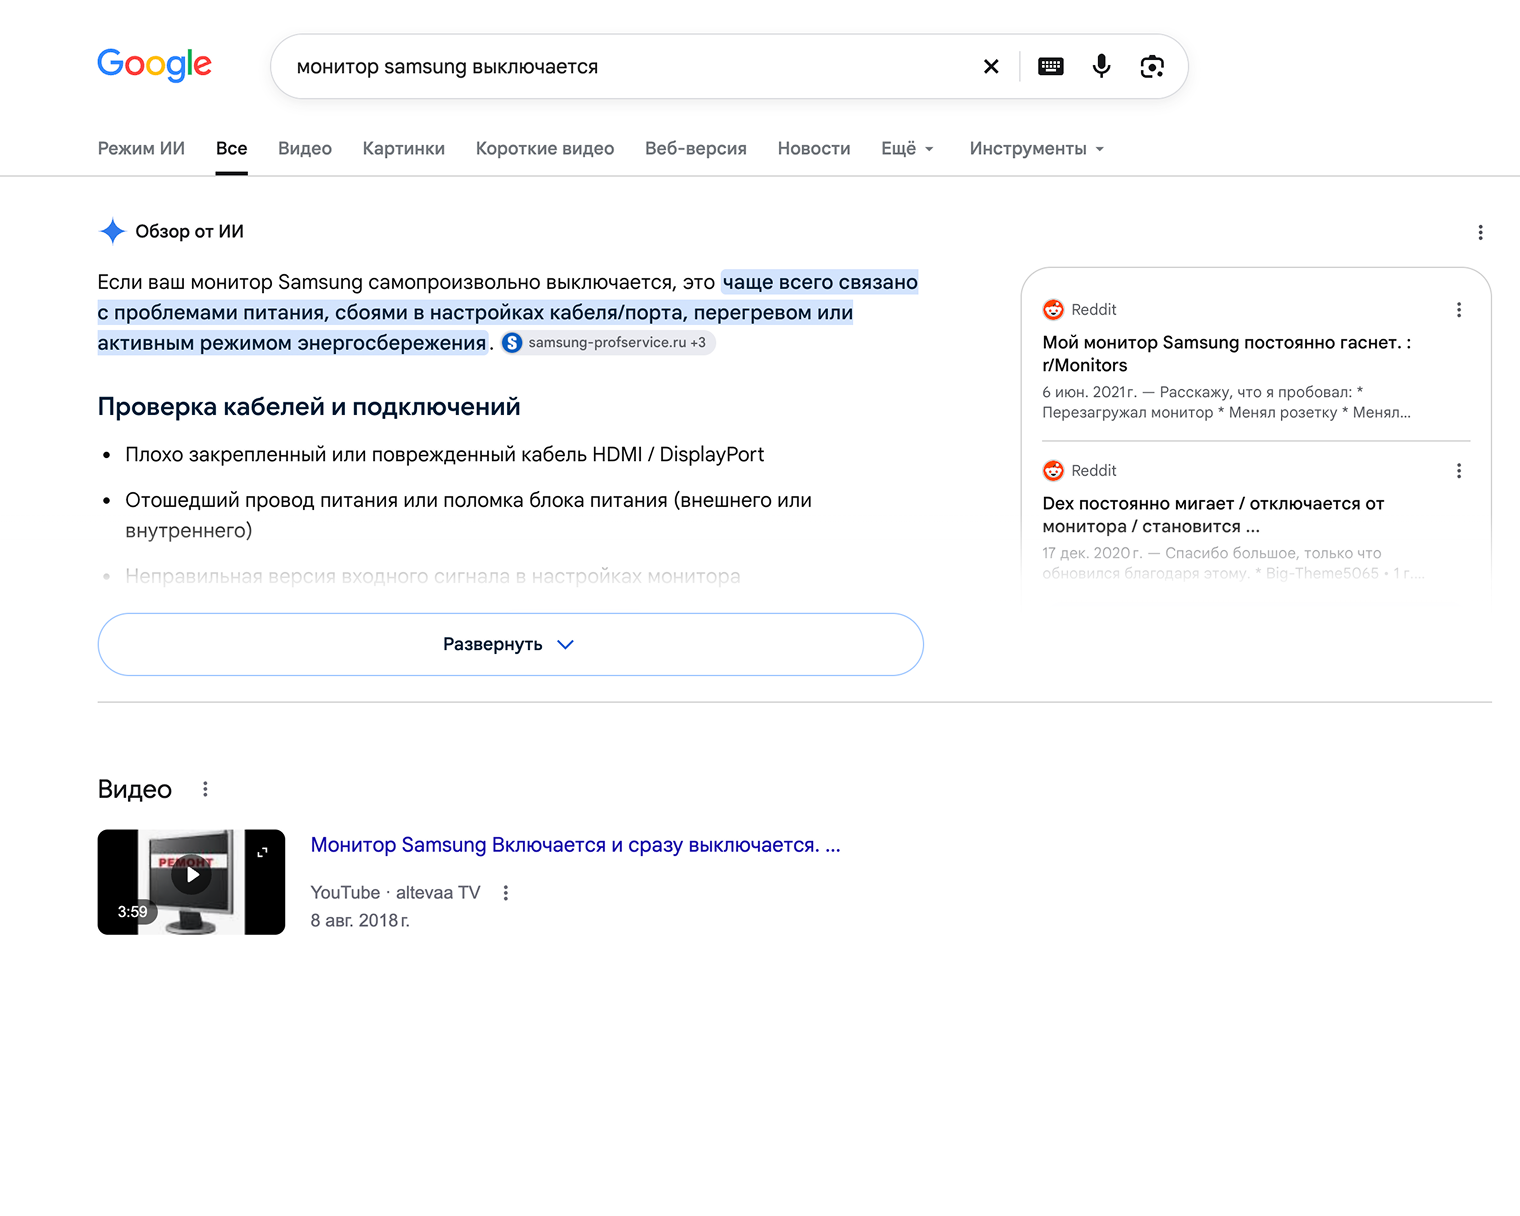Start voice search with microphone icon
Viewport: 1520px width, 1216px height.
tap(1101, 67)
